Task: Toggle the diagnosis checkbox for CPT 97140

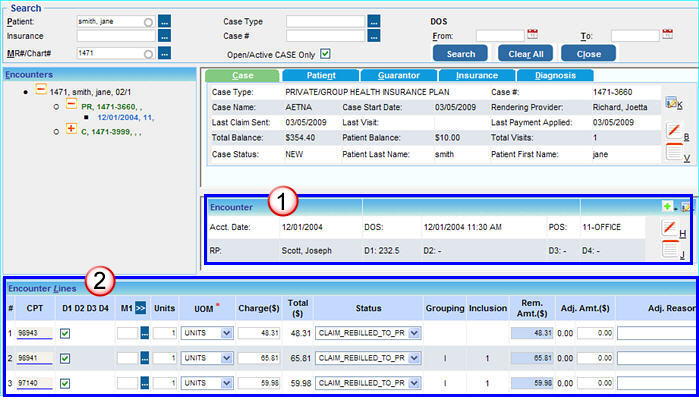Action: (x=66, y=382)
